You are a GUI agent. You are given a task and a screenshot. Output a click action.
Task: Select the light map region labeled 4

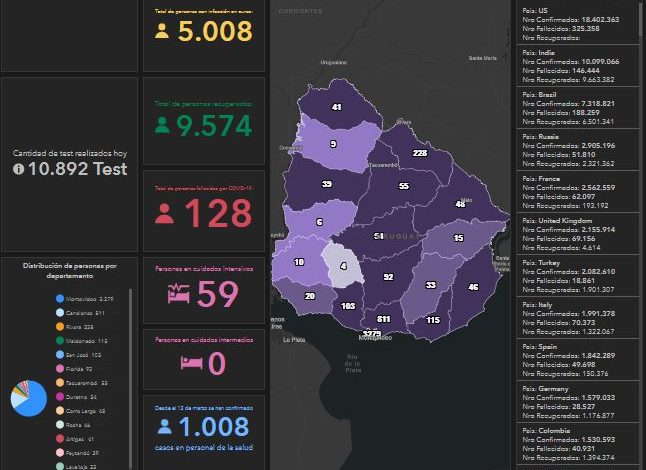point(343,266)
